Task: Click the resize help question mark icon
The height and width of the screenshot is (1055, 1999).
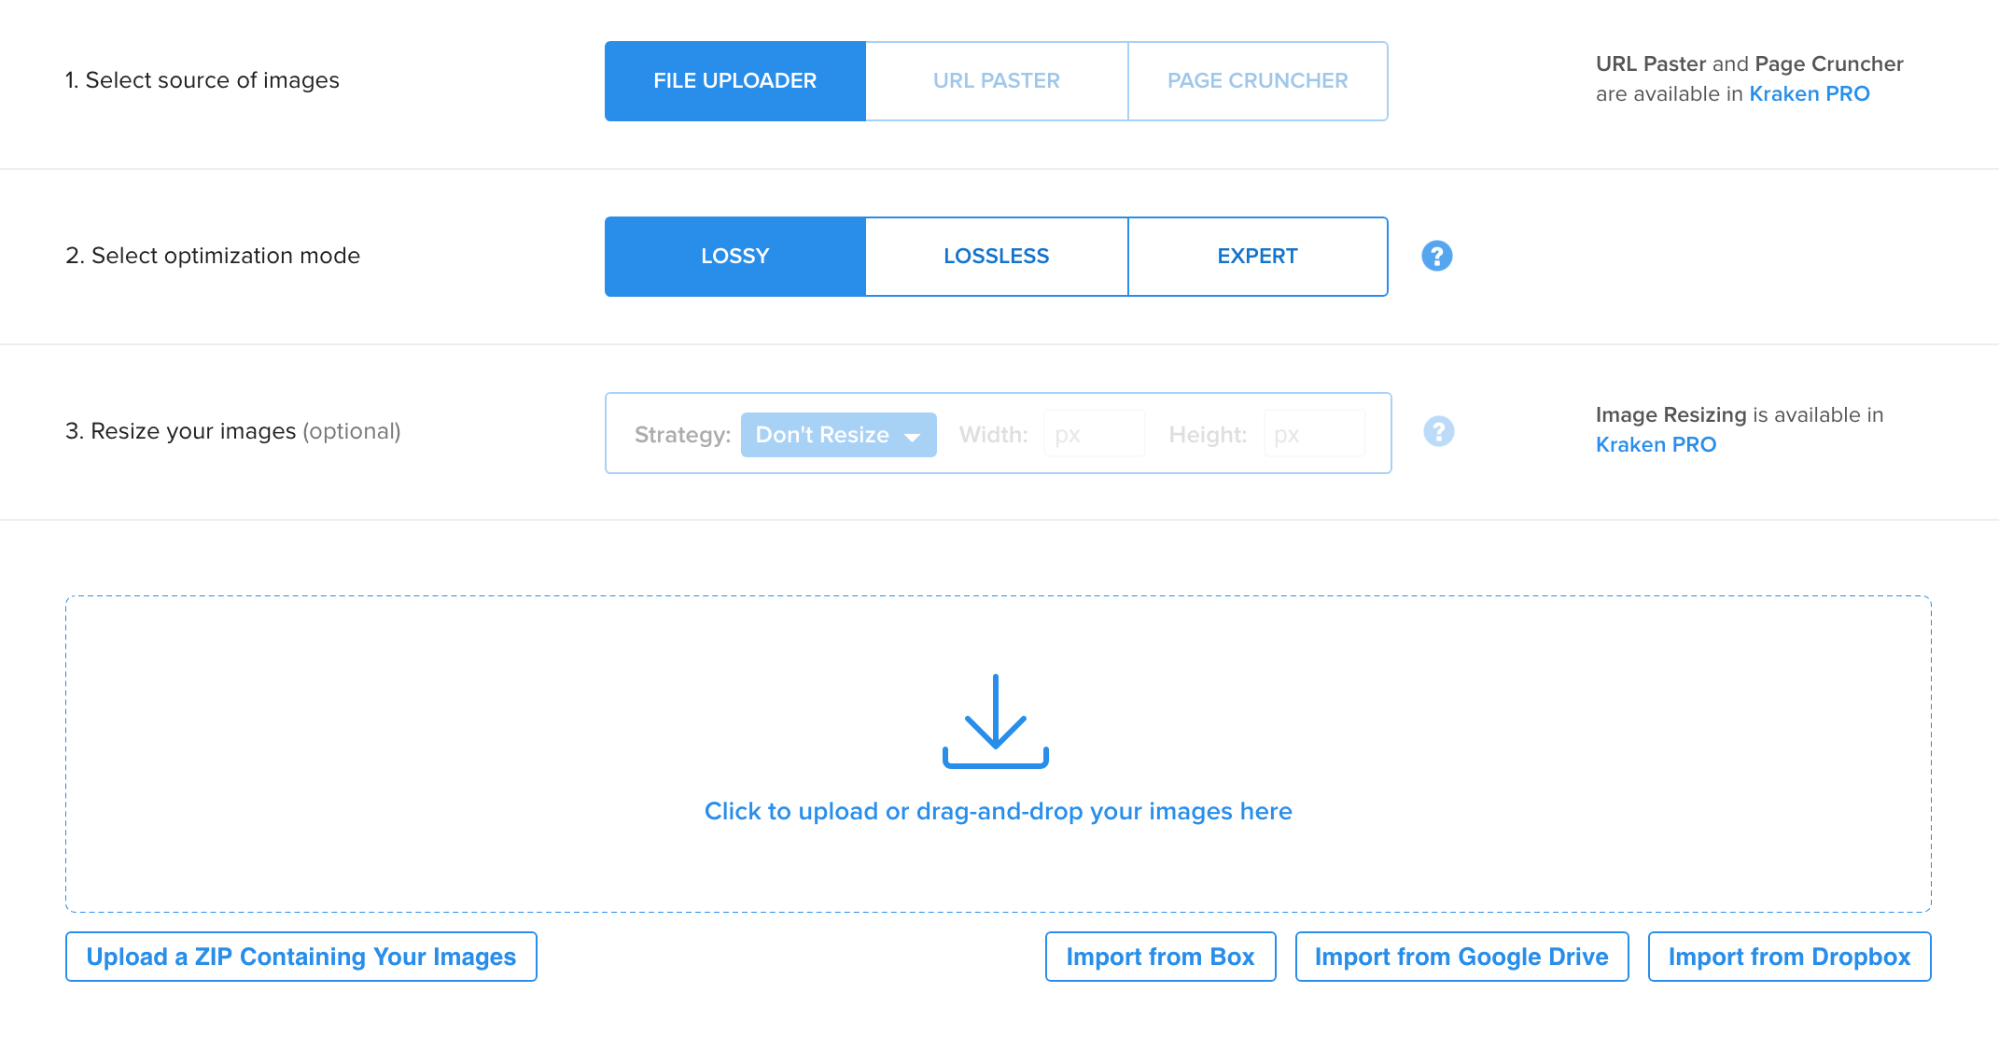Action: click(x=1438, y=432)
